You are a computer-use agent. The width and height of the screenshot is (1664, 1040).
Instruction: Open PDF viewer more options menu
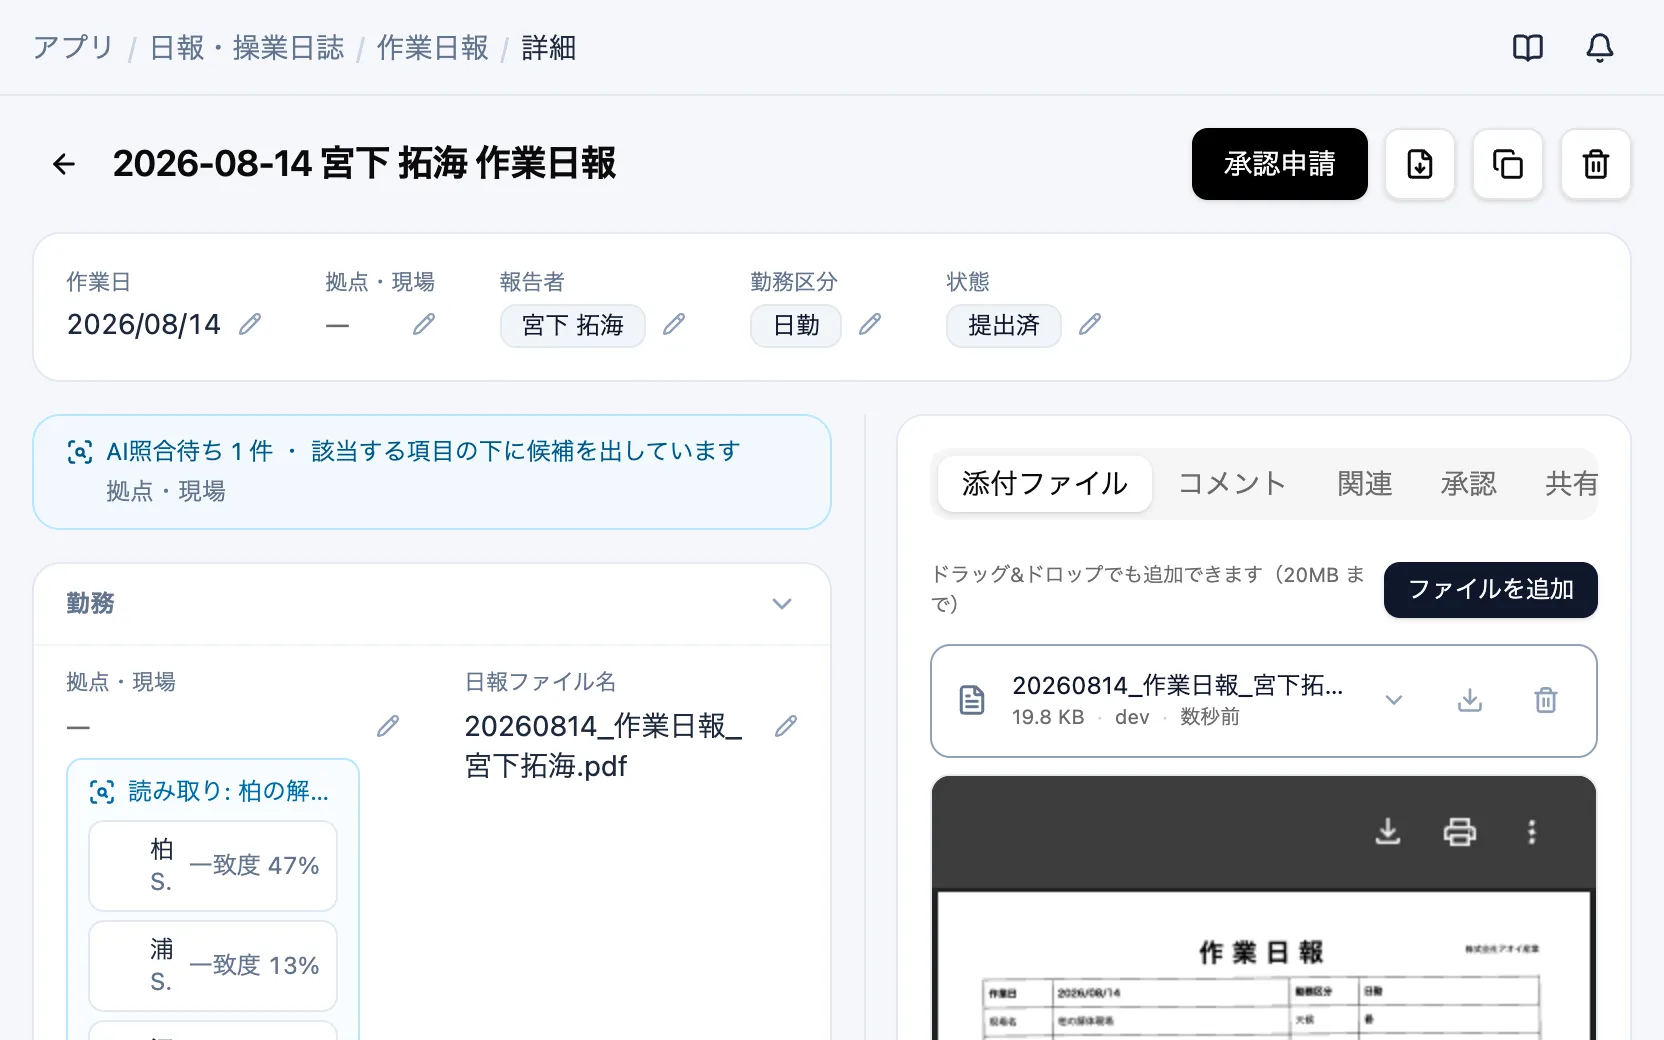(x=1531, y=831)
